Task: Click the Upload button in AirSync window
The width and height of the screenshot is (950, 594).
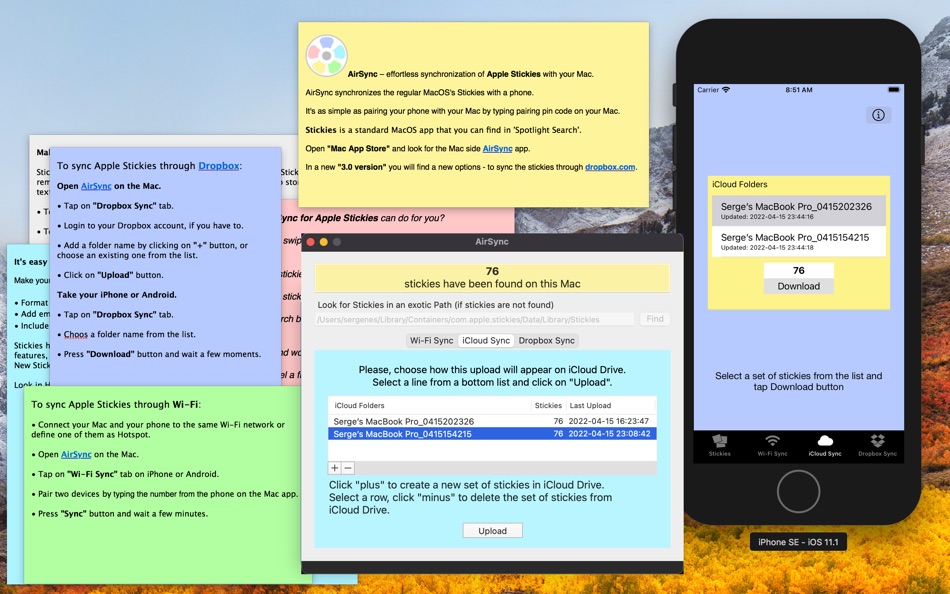Action: click(x=493, y=531)
